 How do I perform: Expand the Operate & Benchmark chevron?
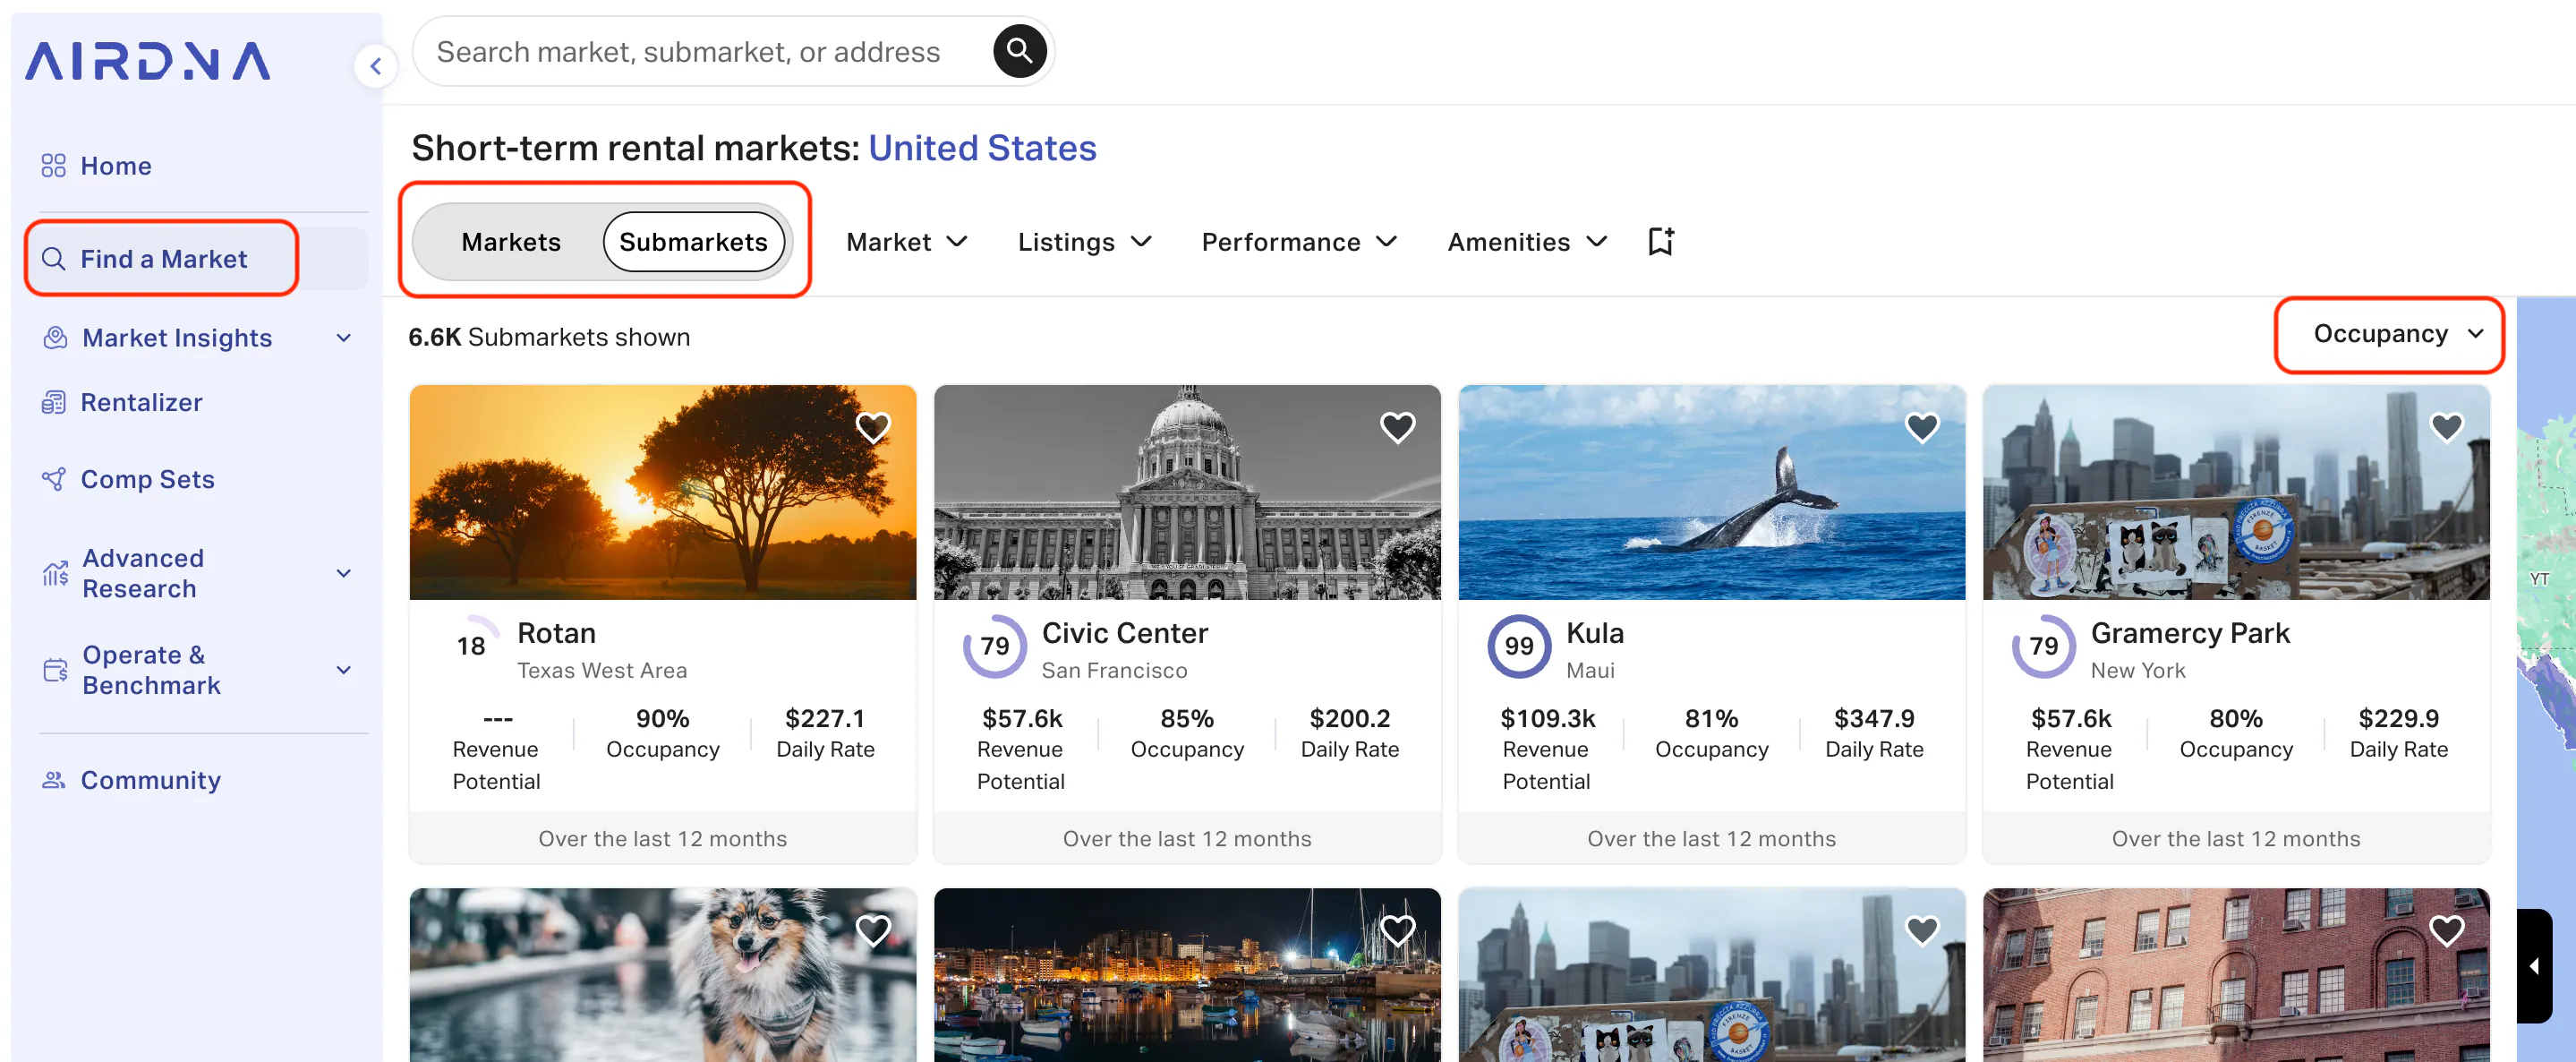(x=344, y=670)
